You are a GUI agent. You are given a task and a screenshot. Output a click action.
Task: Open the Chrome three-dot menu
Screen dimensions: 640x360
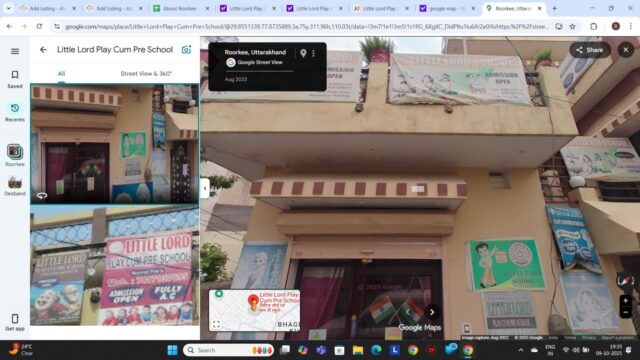pos(631,27)
